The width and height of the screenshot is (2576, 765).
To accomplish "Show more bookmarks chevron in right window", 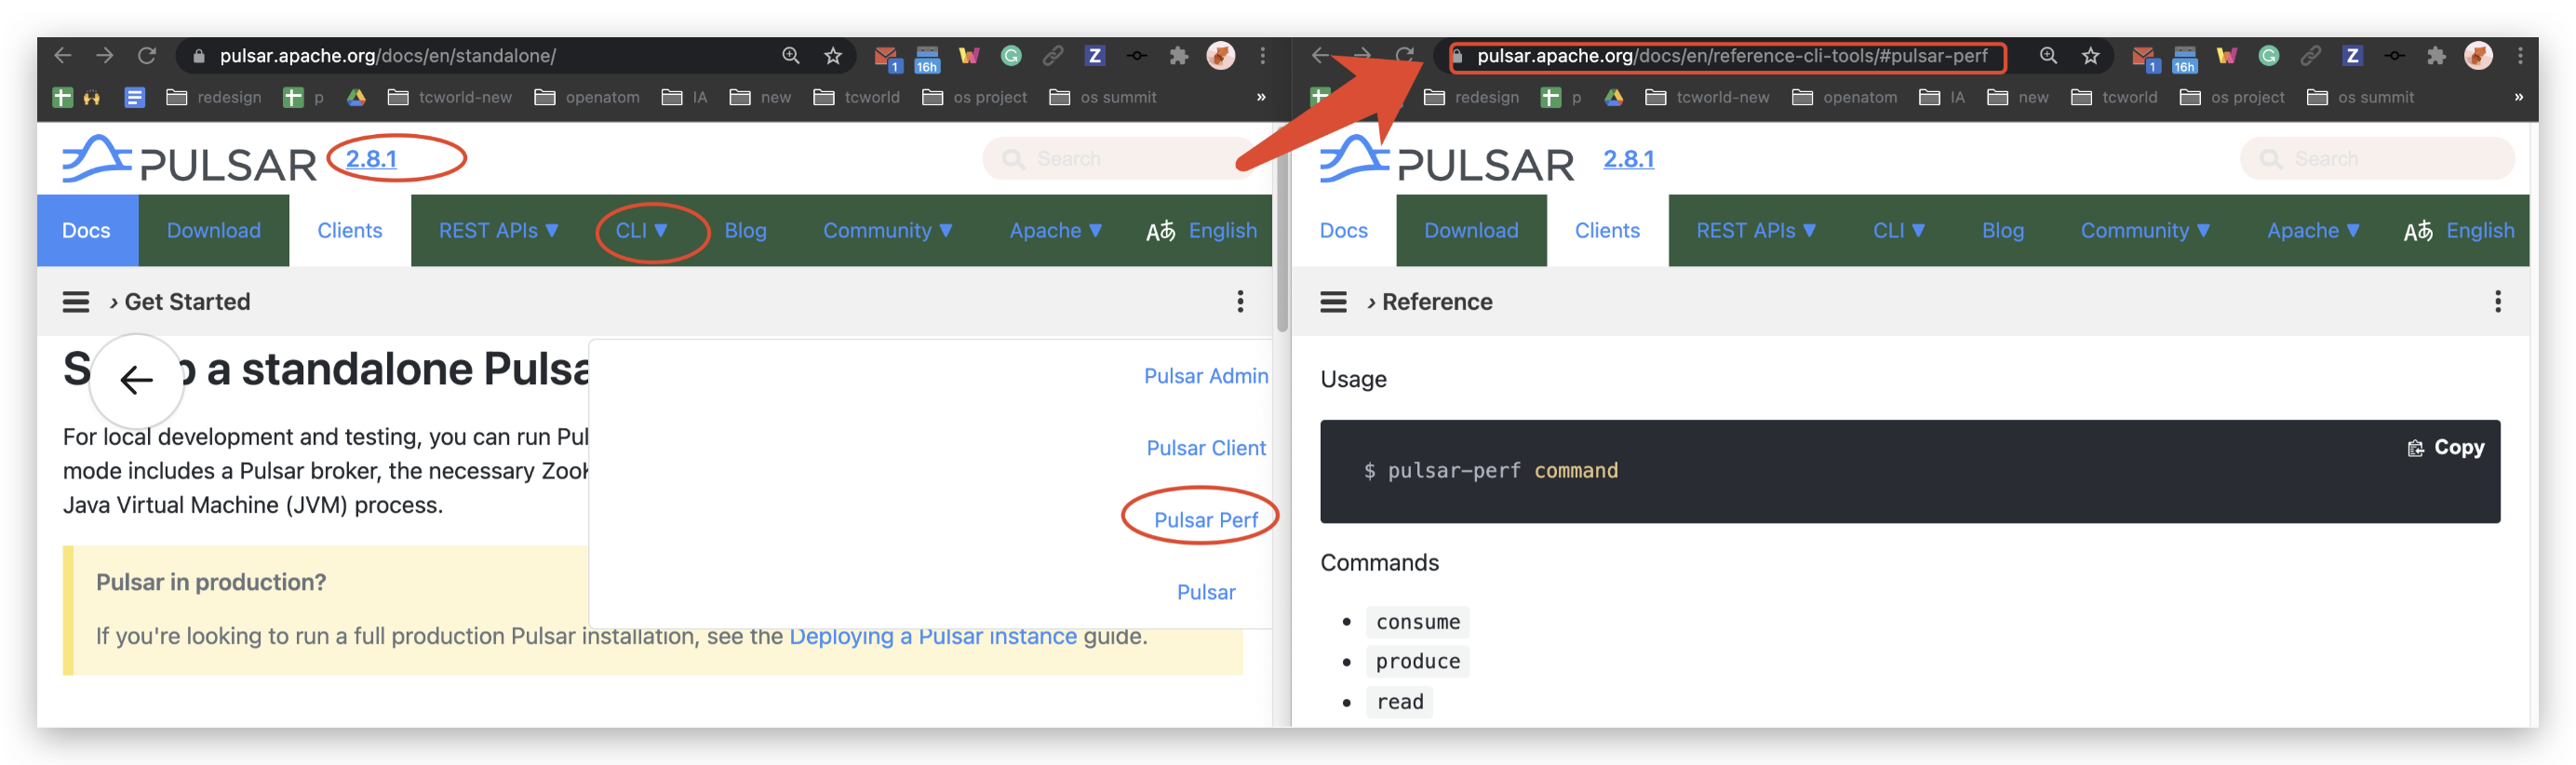I will click(2519, 97).
